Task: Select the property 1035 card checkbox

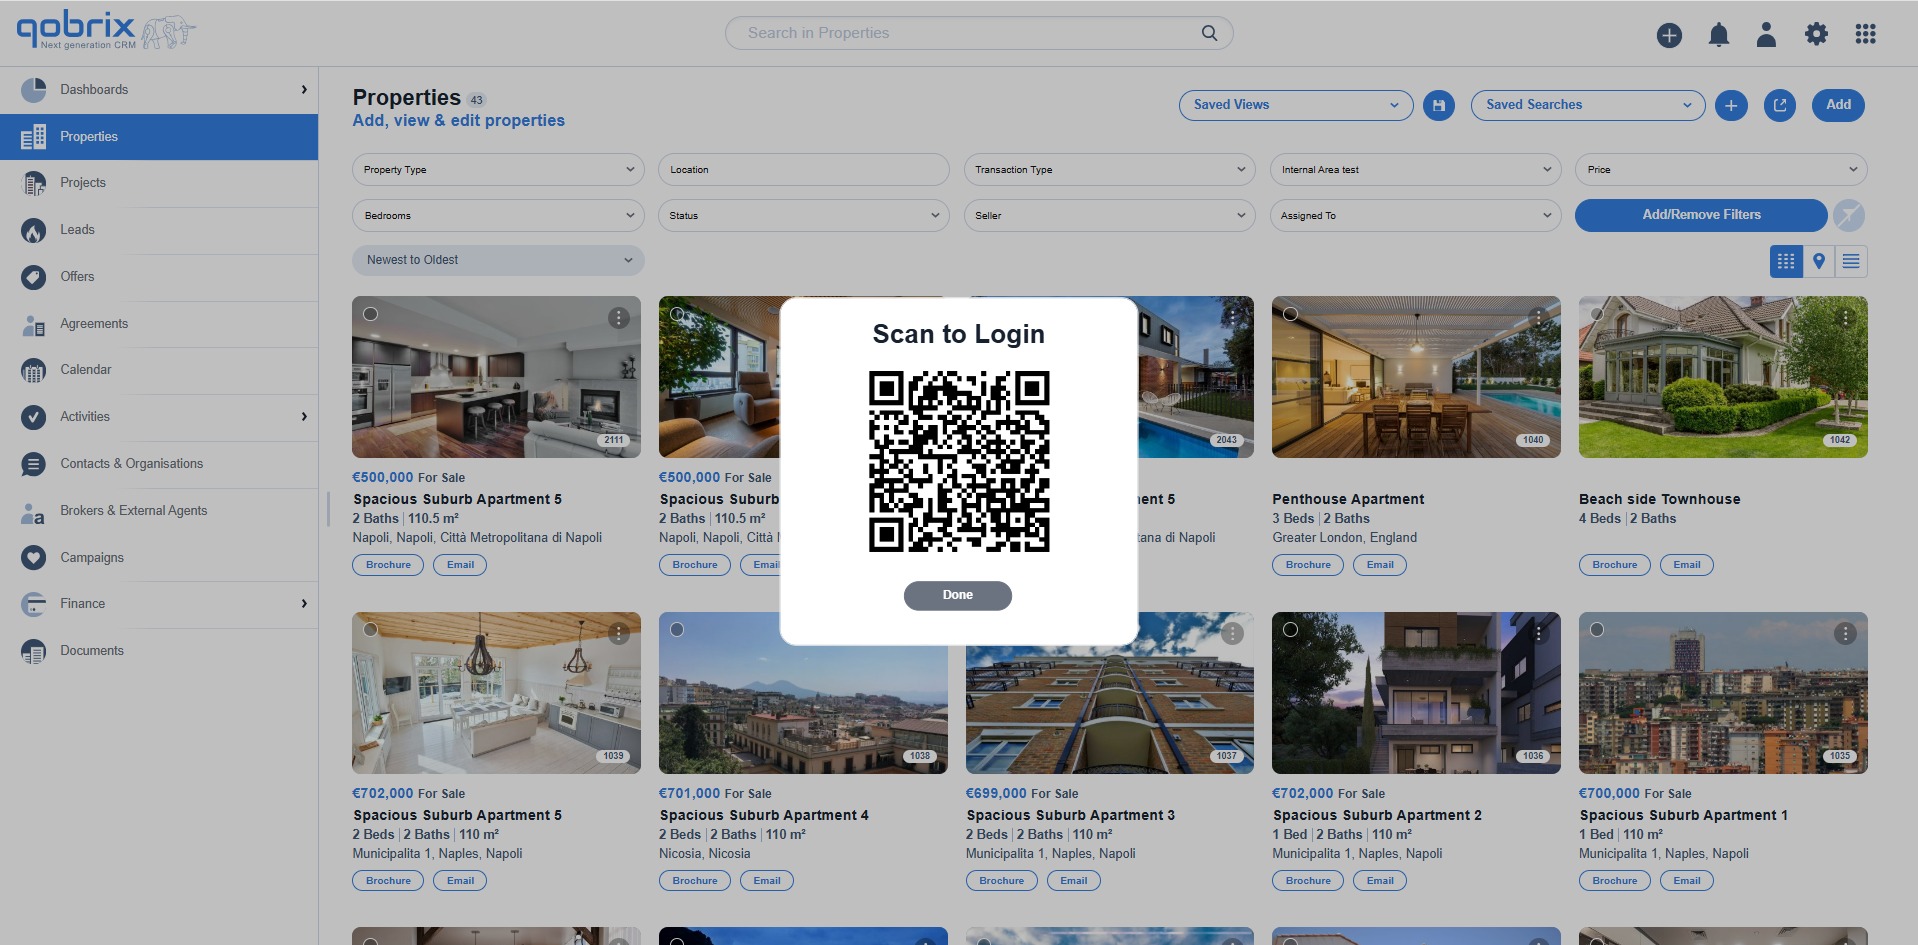Action: [x=1597, y=630]
